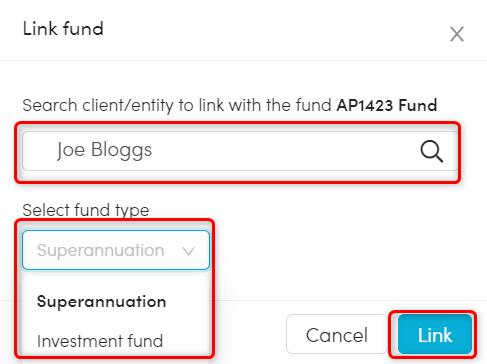Viewport: 487px width, 364px height.
Task: Click the Select fund type label
Action: tap(86, 210)
